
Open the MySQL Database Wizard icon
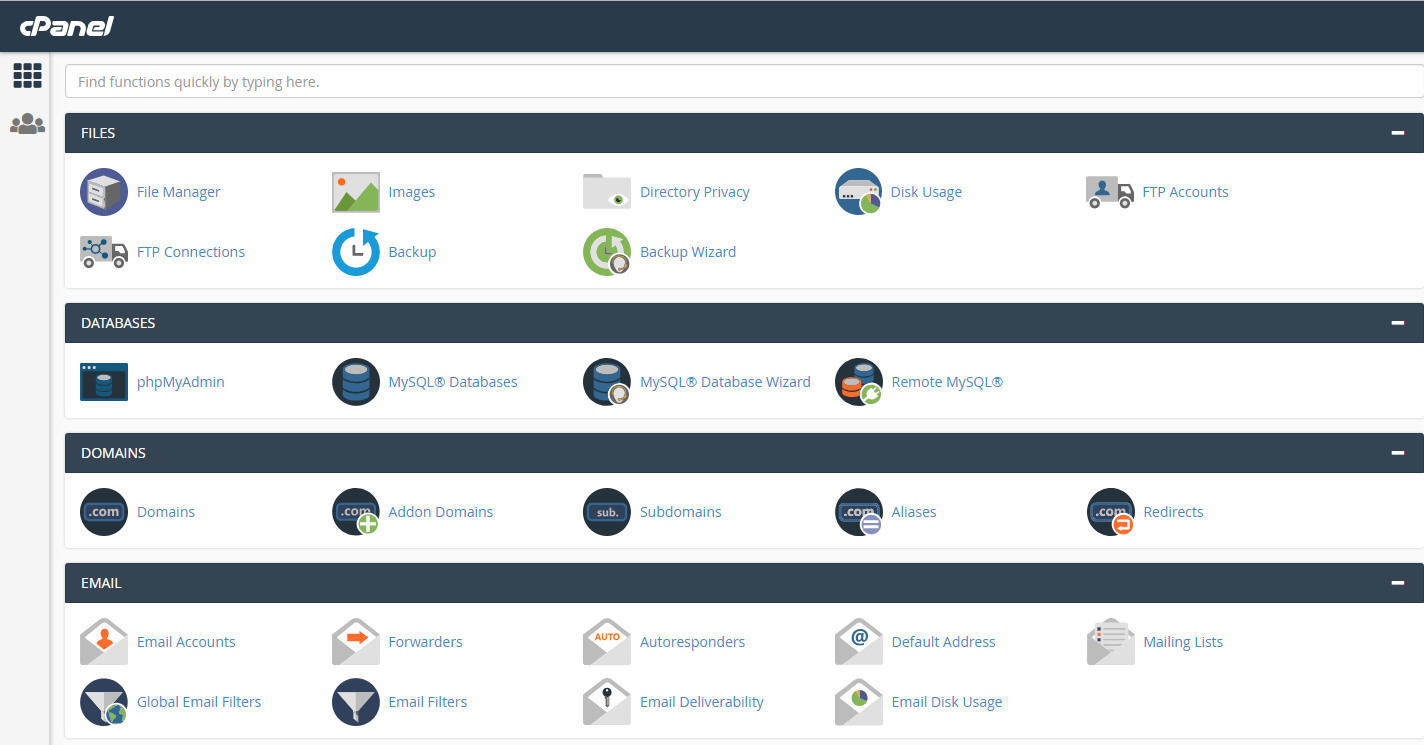tap(607, 382)
